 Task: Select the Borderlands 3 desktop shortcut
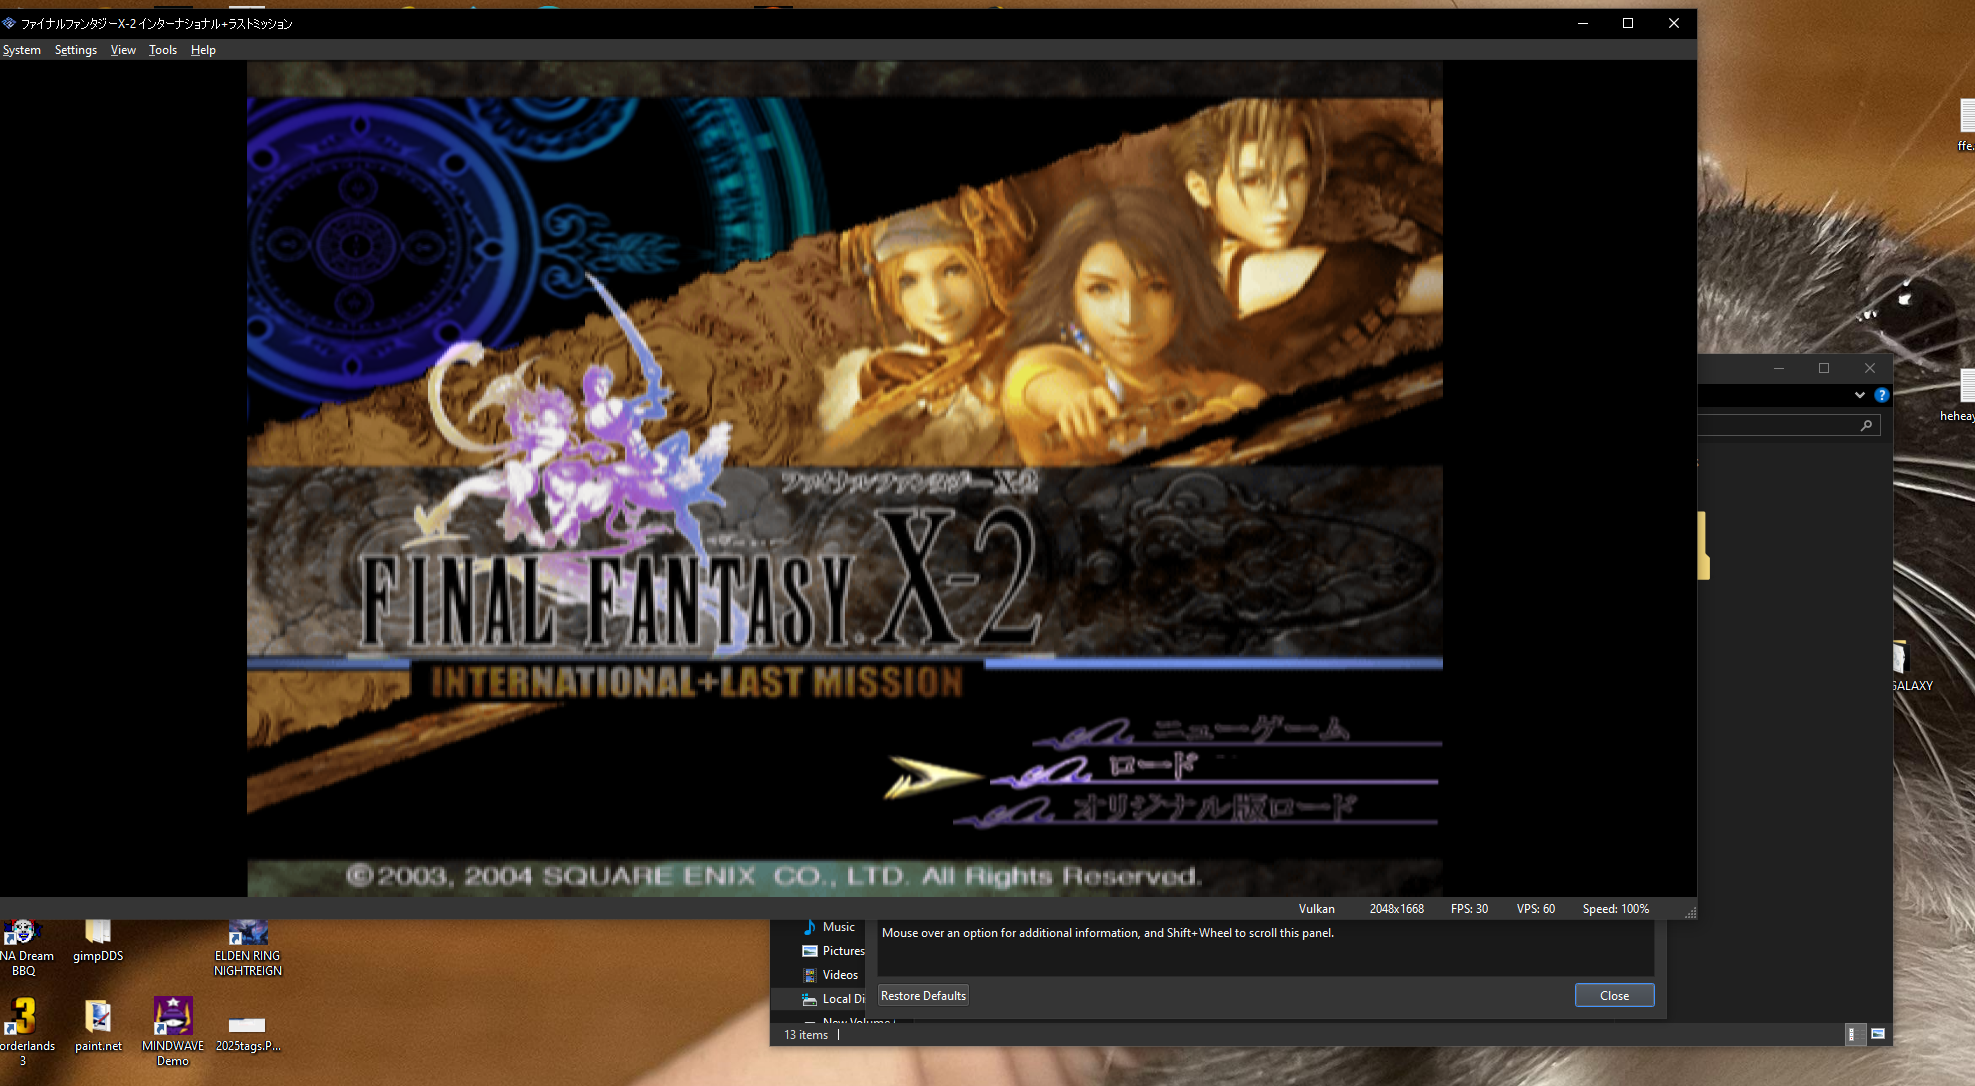pyautogui.click(x=24, y=1030)
